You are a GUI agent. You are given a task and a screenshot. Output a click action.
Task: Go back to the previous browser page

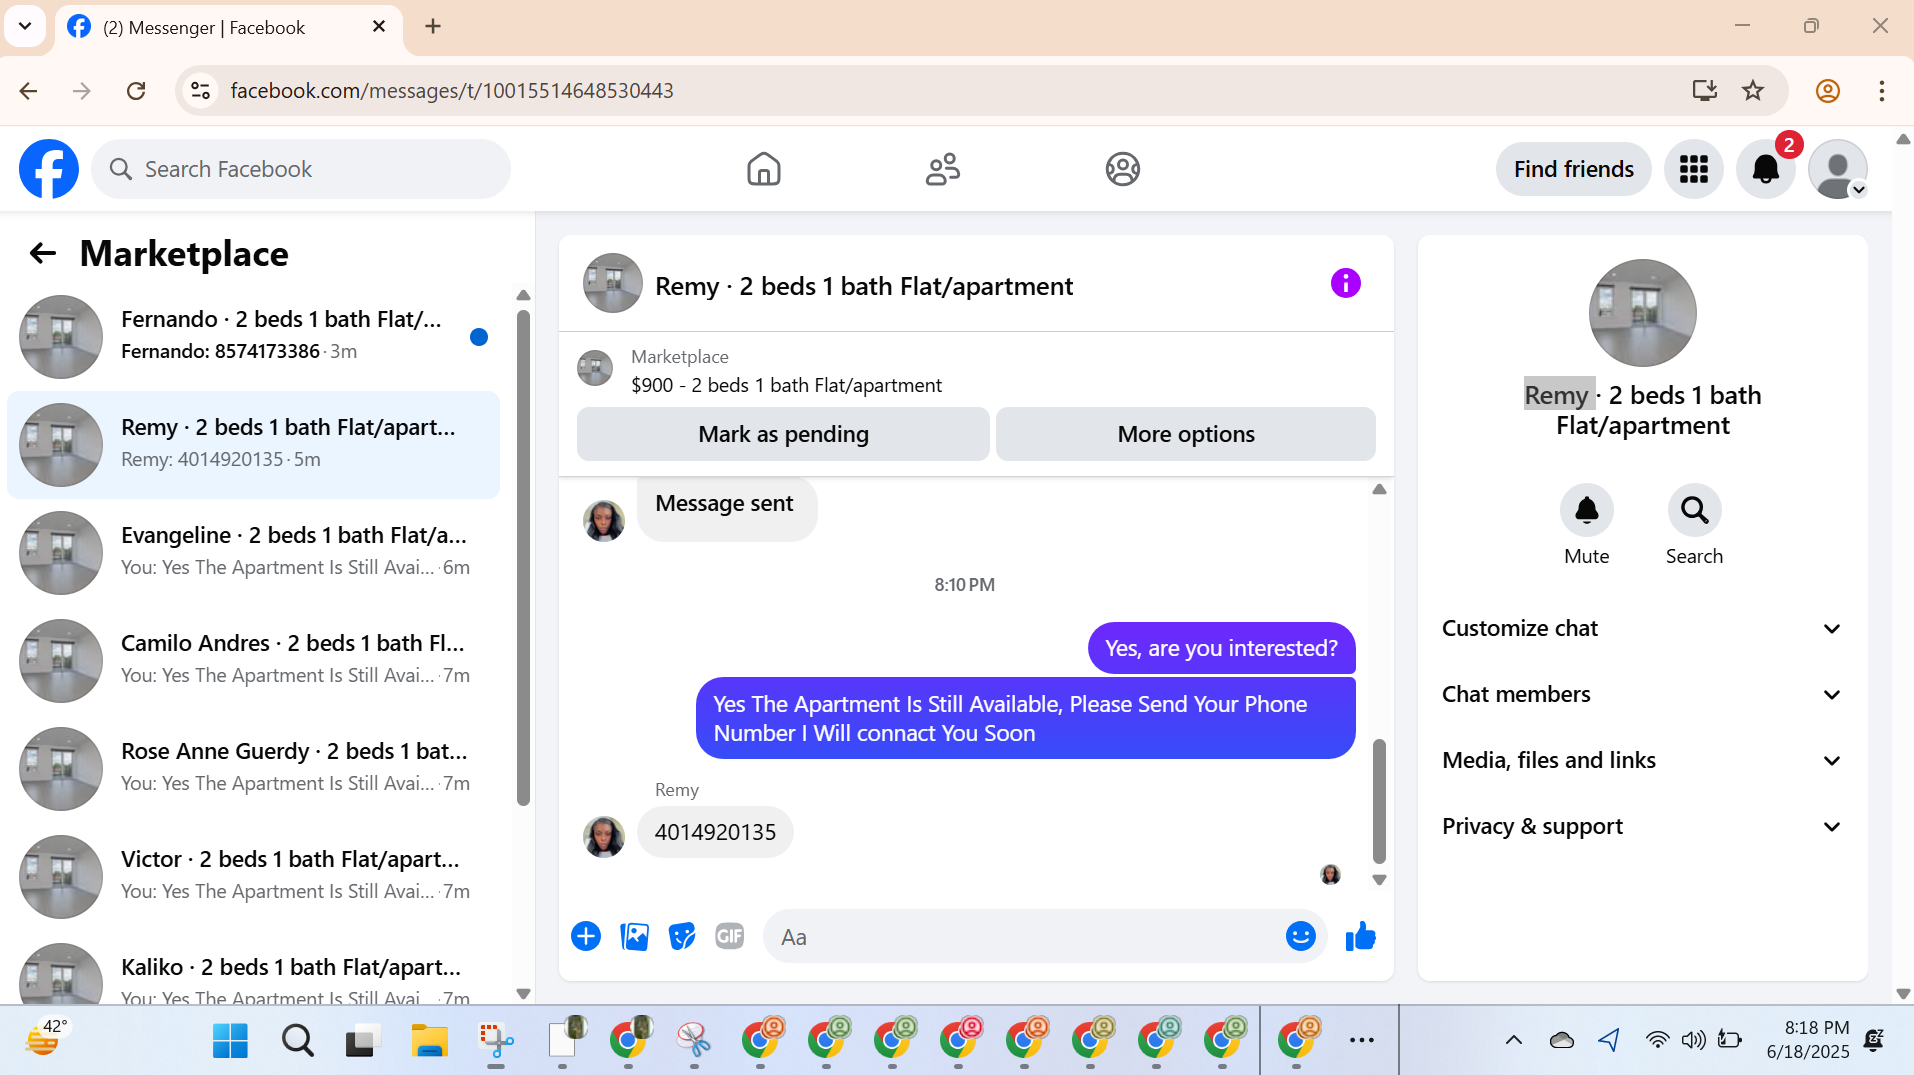click(x=28, y=91)
